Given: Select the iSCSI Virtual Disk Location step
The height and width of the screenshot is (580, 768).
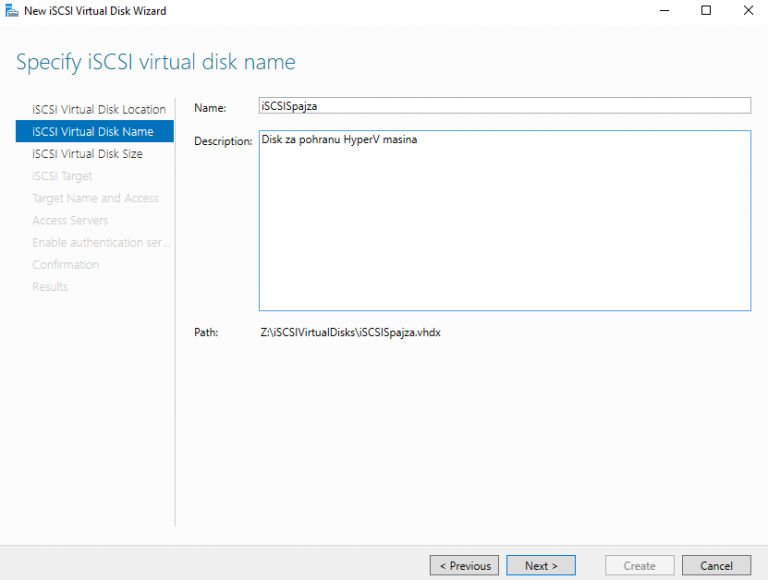Looking at the screenshot, I should click(98, 109).
